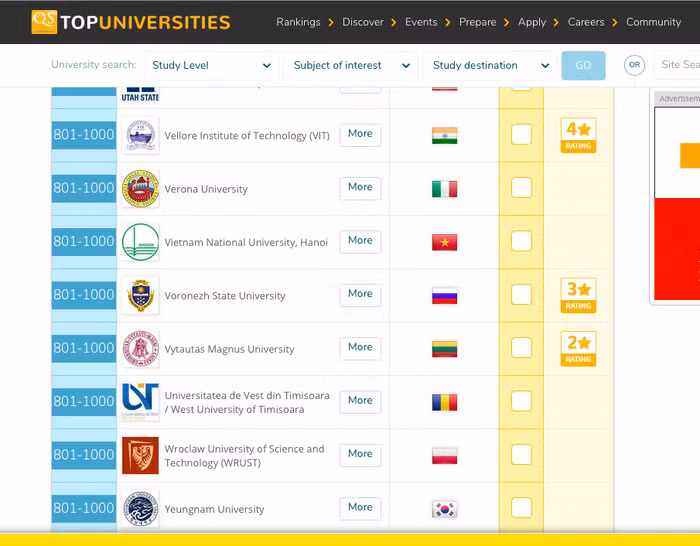Click the West University of Timisoara logo
The width and height of the screenshot is (700, 546).
click(140, 402)
